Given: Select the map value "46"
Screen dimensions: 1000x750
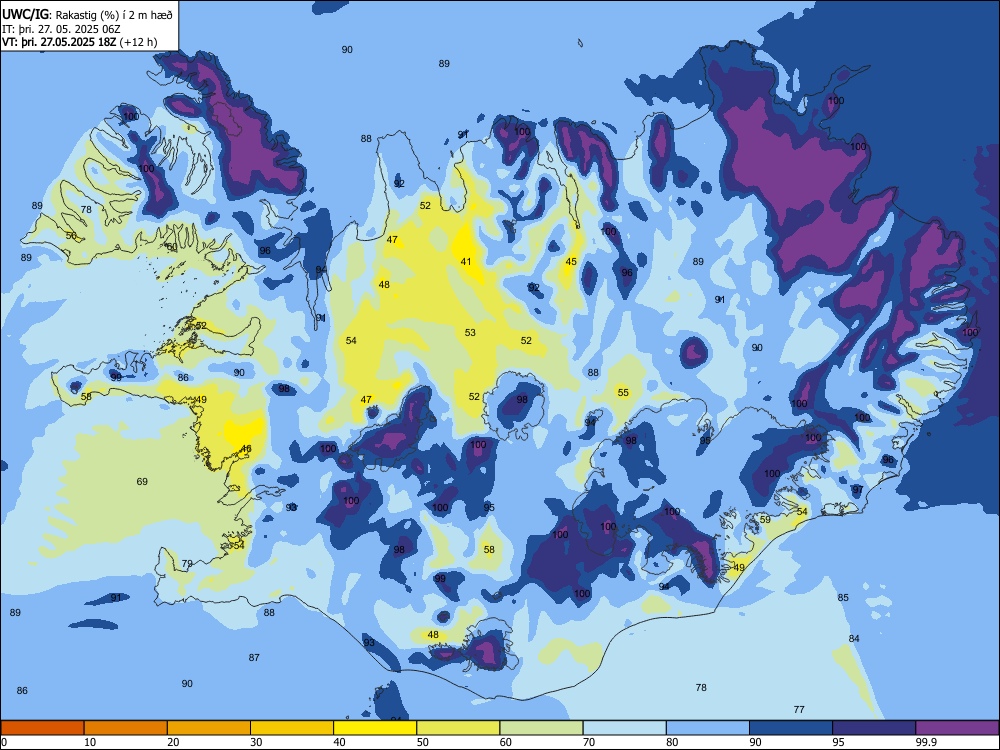Looking at the screenshot, I should click(x=246, y=449).
